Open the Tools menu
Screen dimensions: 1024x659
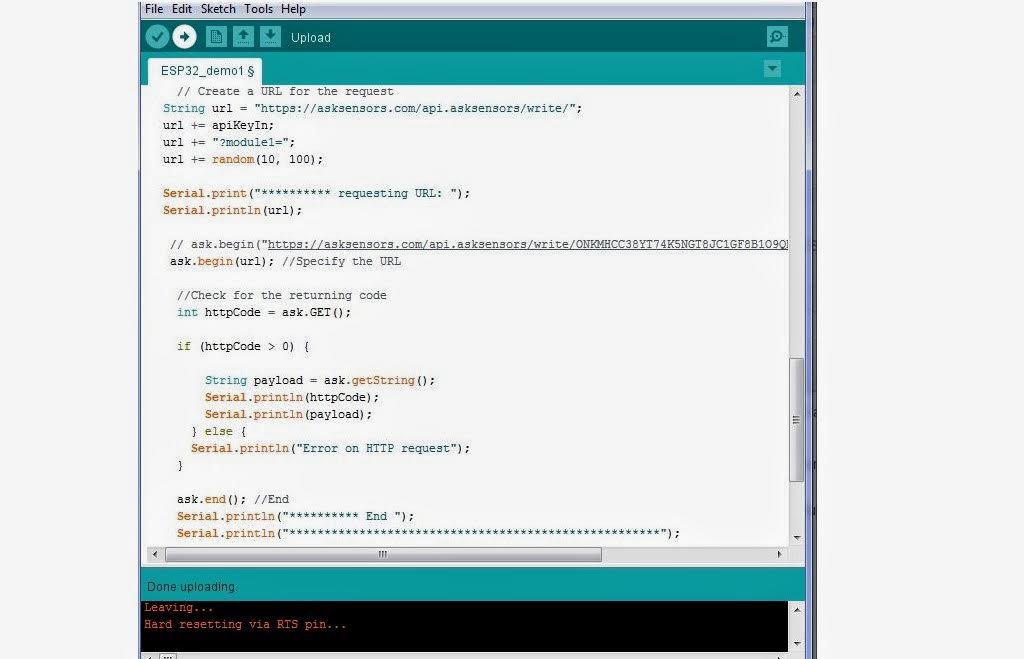click(x=259, y=9)
